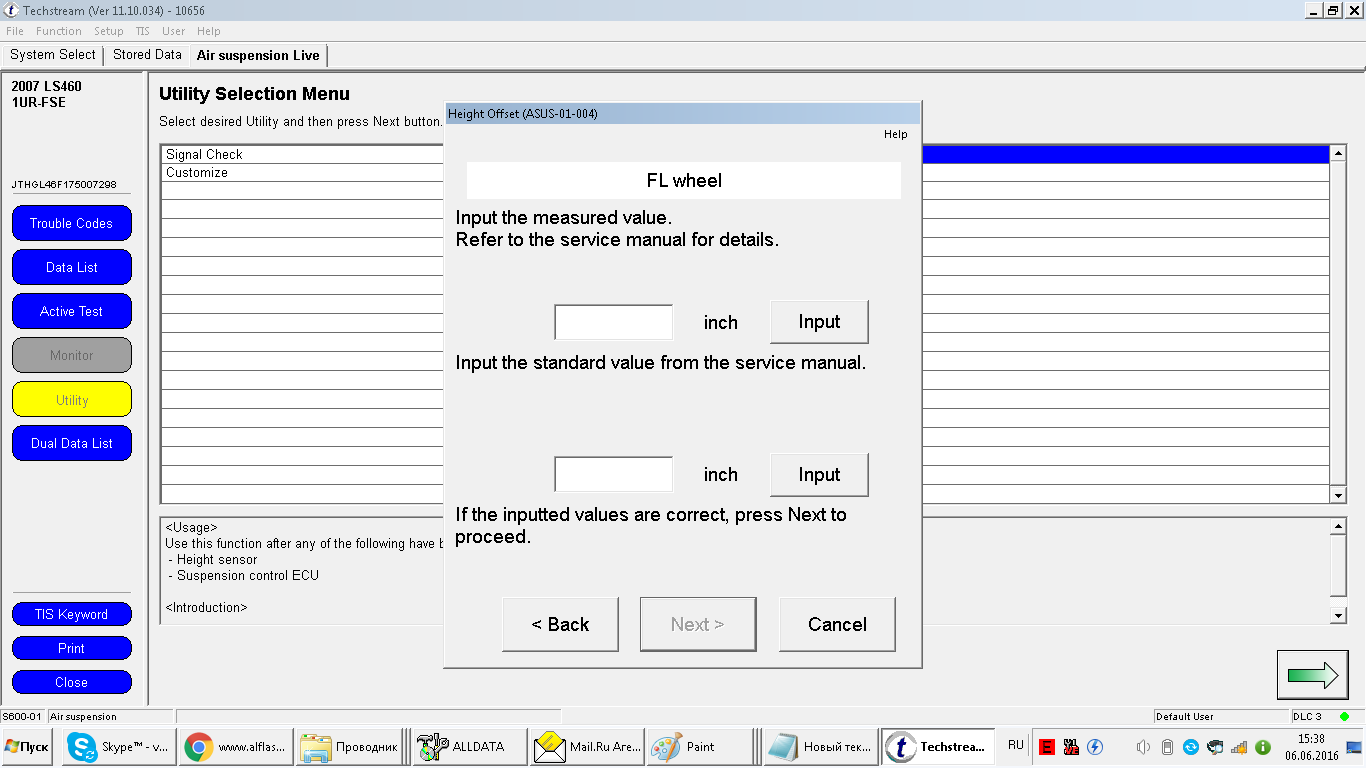Open Mail.Ru Agent from the taskbar
Image resolution: width=1366 pixels, height=768 pixels.
(x=586, y=747)
